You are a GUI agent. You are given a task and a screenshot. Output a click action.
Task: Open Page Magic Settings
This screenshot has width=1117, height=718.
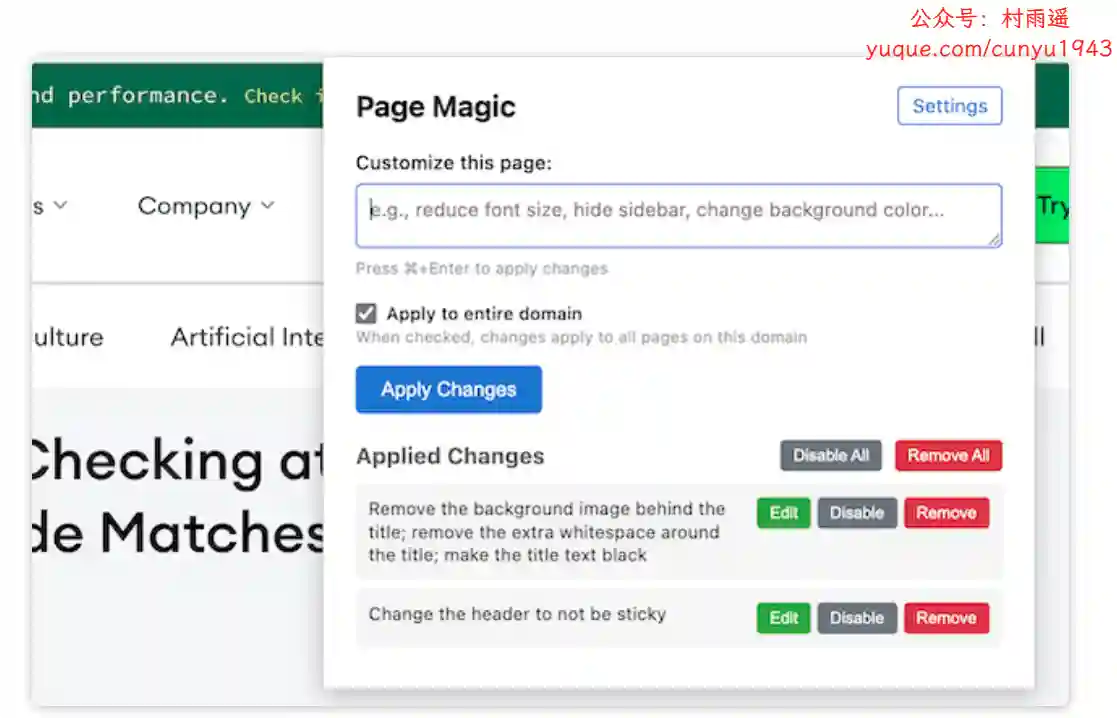(949, 106)
